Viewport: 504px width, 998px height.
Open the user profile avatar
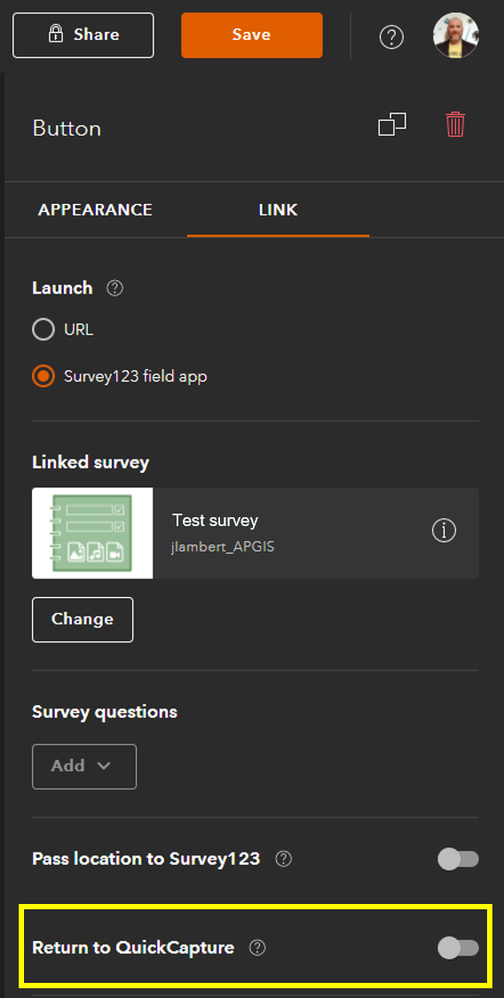tap(456, 36)
